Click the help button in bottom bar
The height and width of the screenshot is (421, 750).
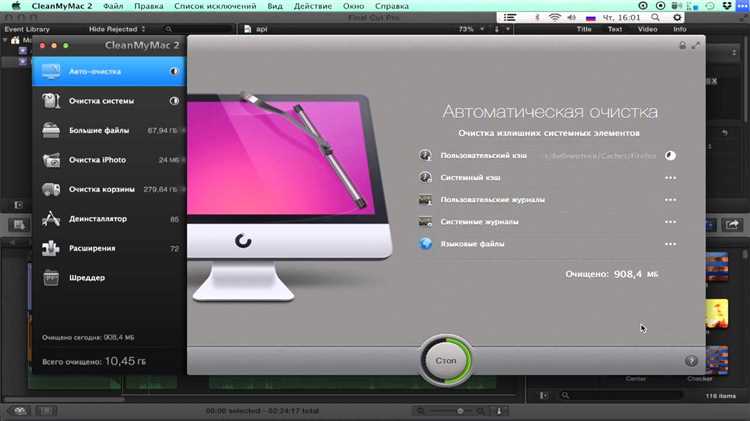click(691, 361)
